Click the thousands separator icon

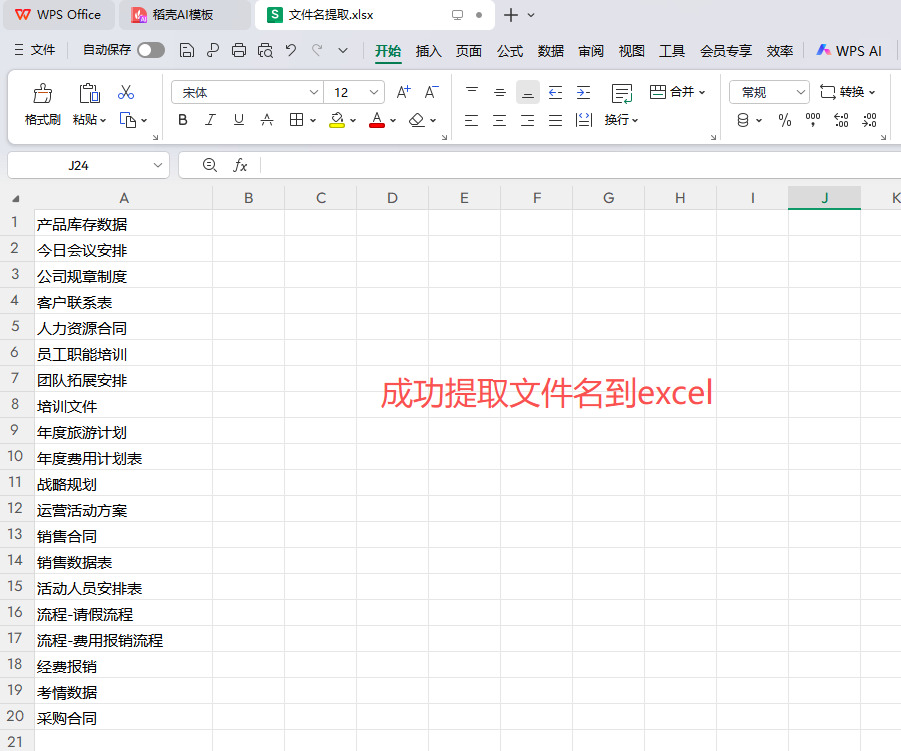(813, 120)
